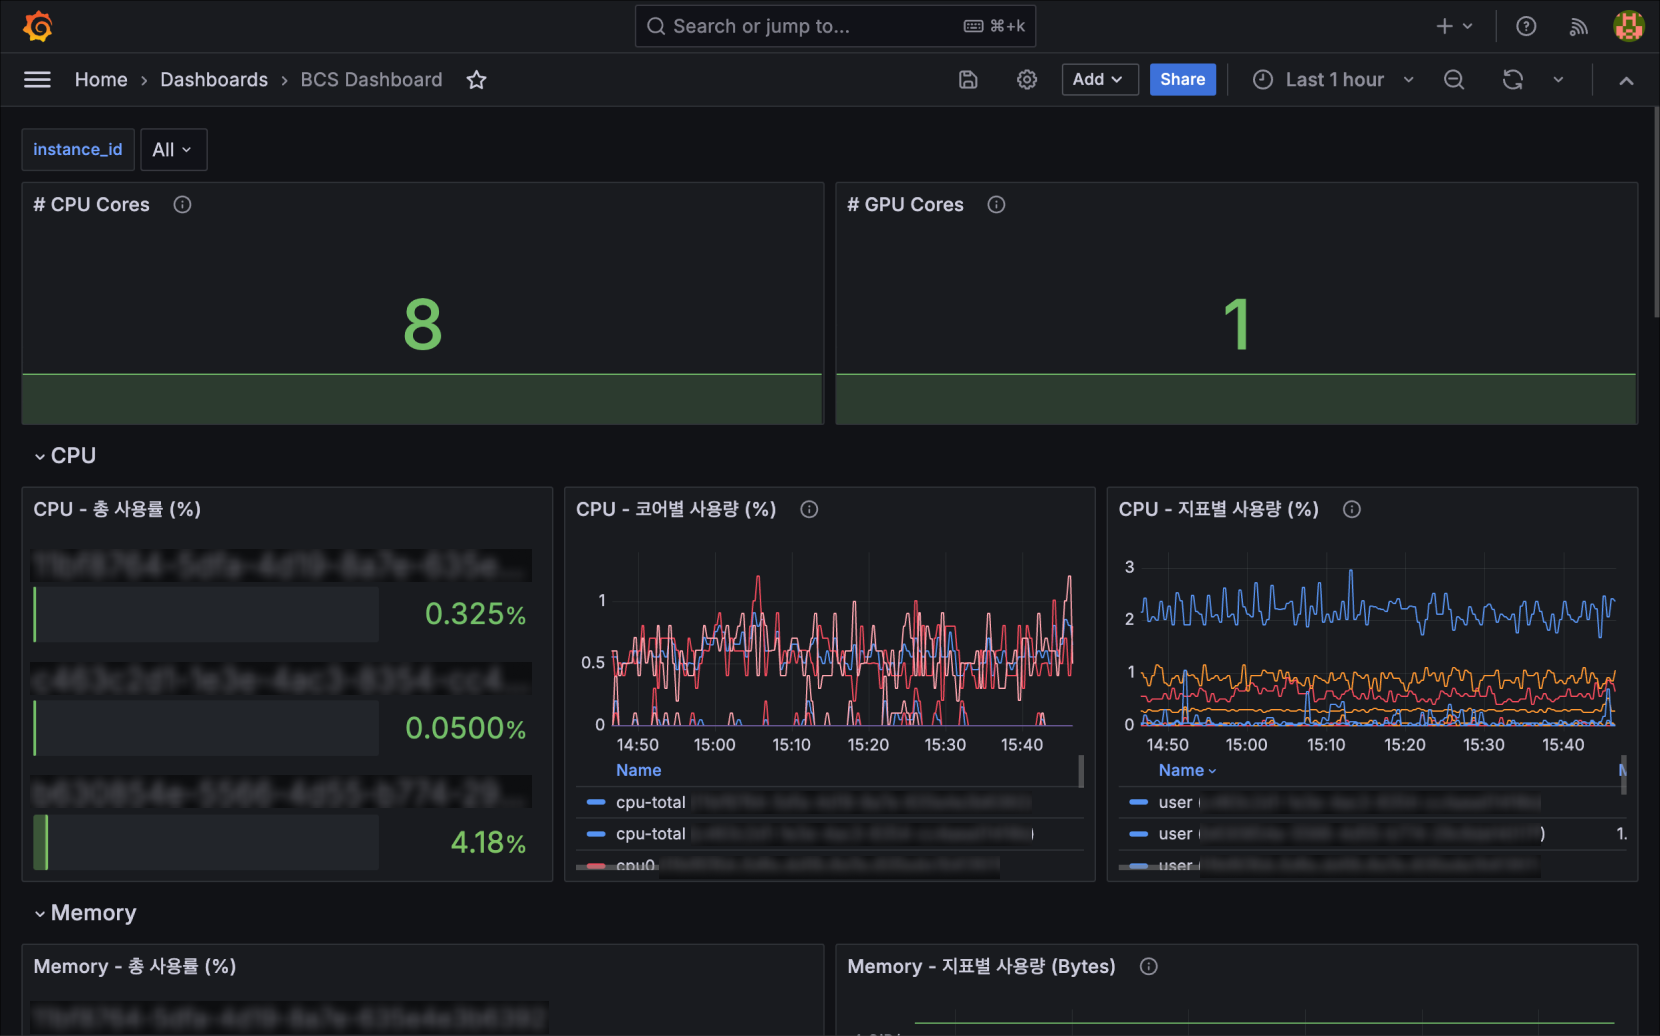Click the page vertical scrollbar
This screenshot has height=1036, width=1660.
click(x=1656, y=213)
